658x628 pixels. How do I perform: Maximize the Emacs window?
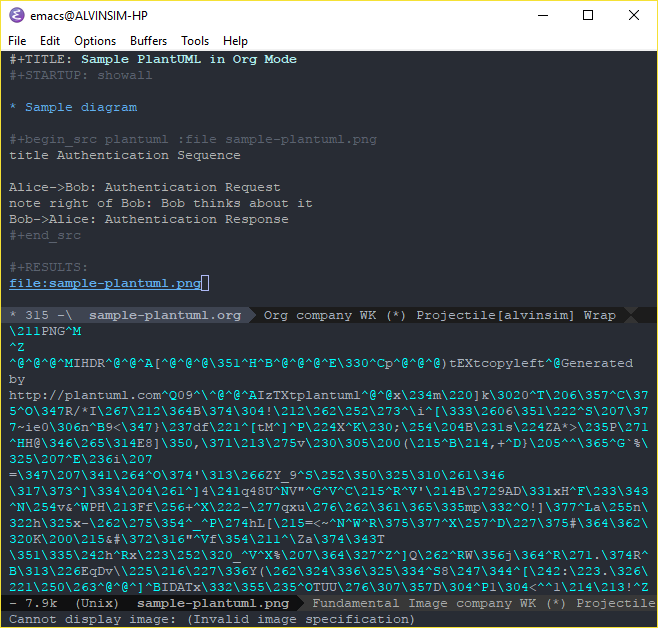pos(588,15)
